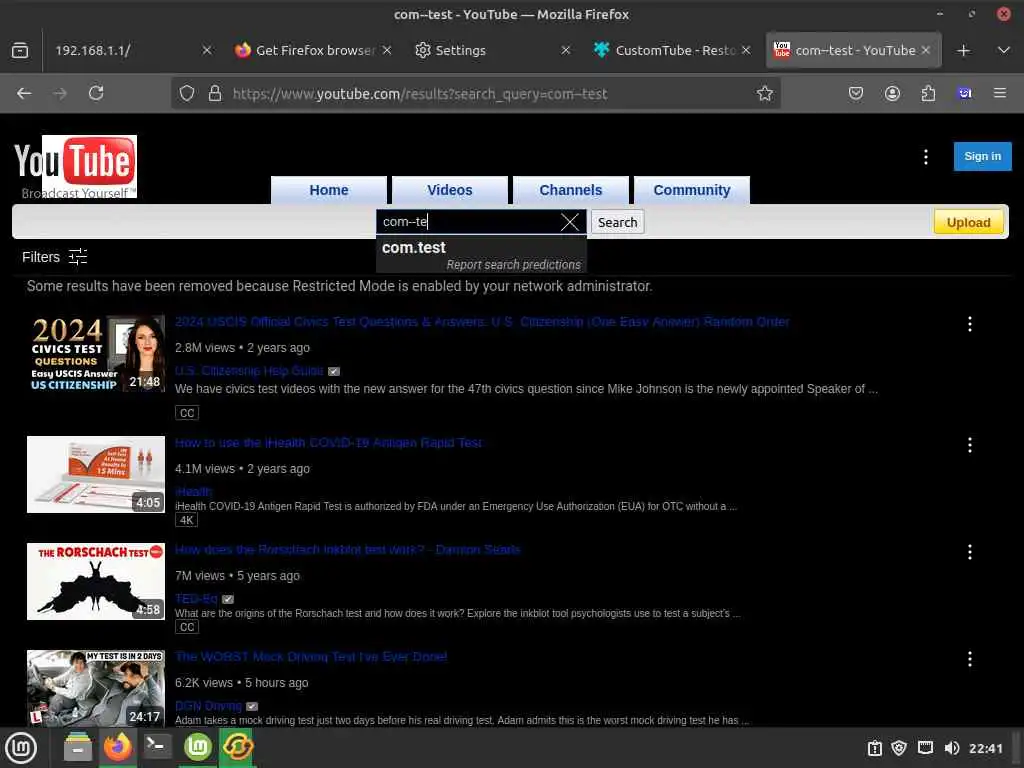The height and width of the screenshot is (768, 1024).
Task: Open options menu for Mock Driving Test video
Action: 970,659
